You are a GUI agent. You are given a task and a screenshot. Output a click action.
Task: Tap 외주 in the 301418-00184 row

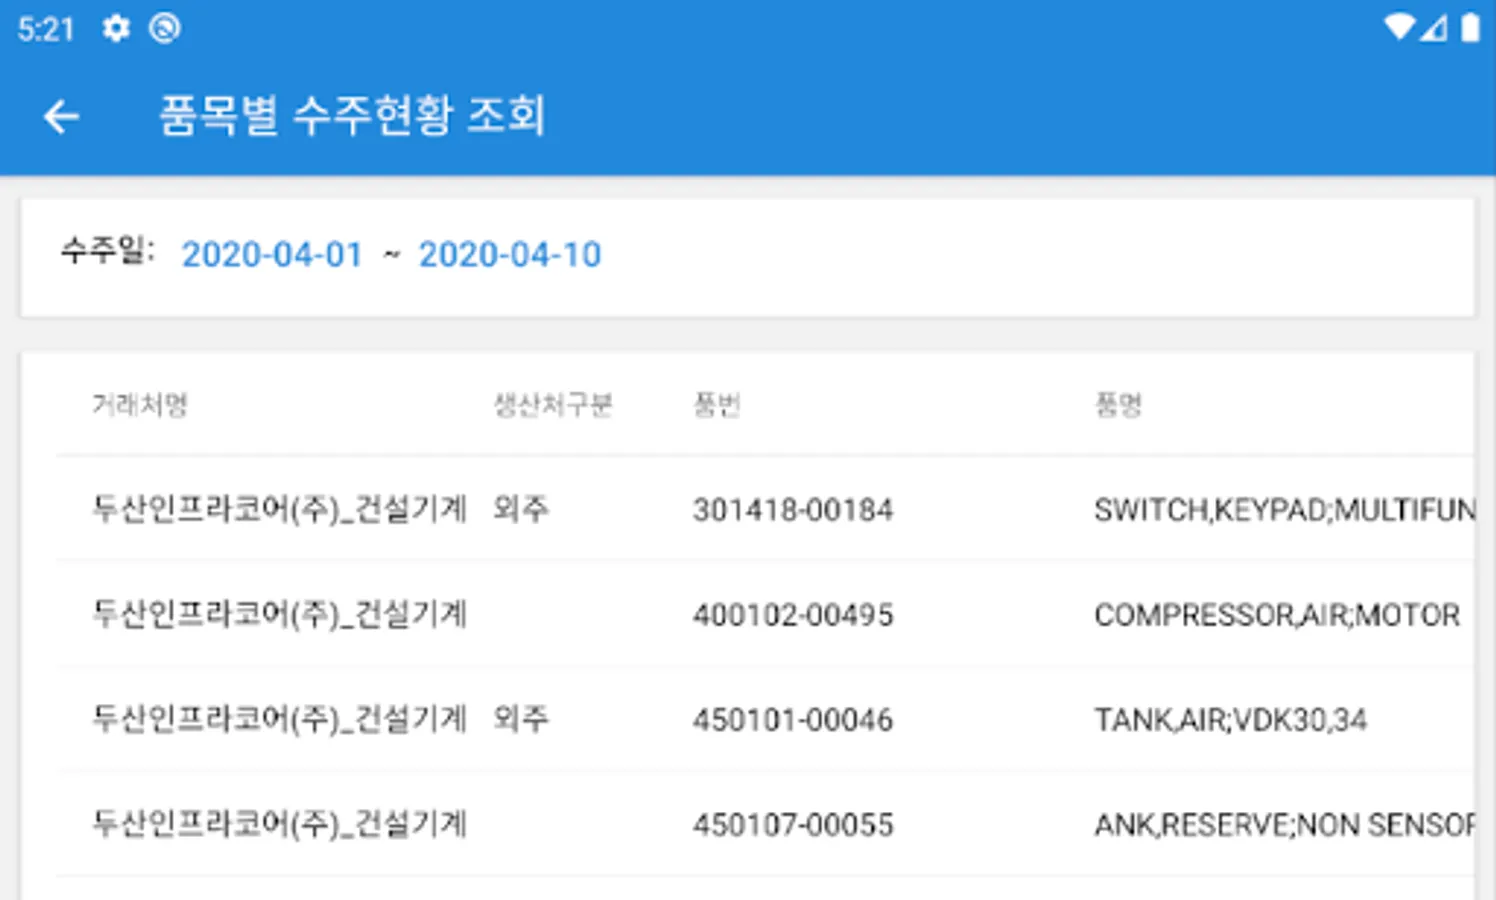(521, 510)
